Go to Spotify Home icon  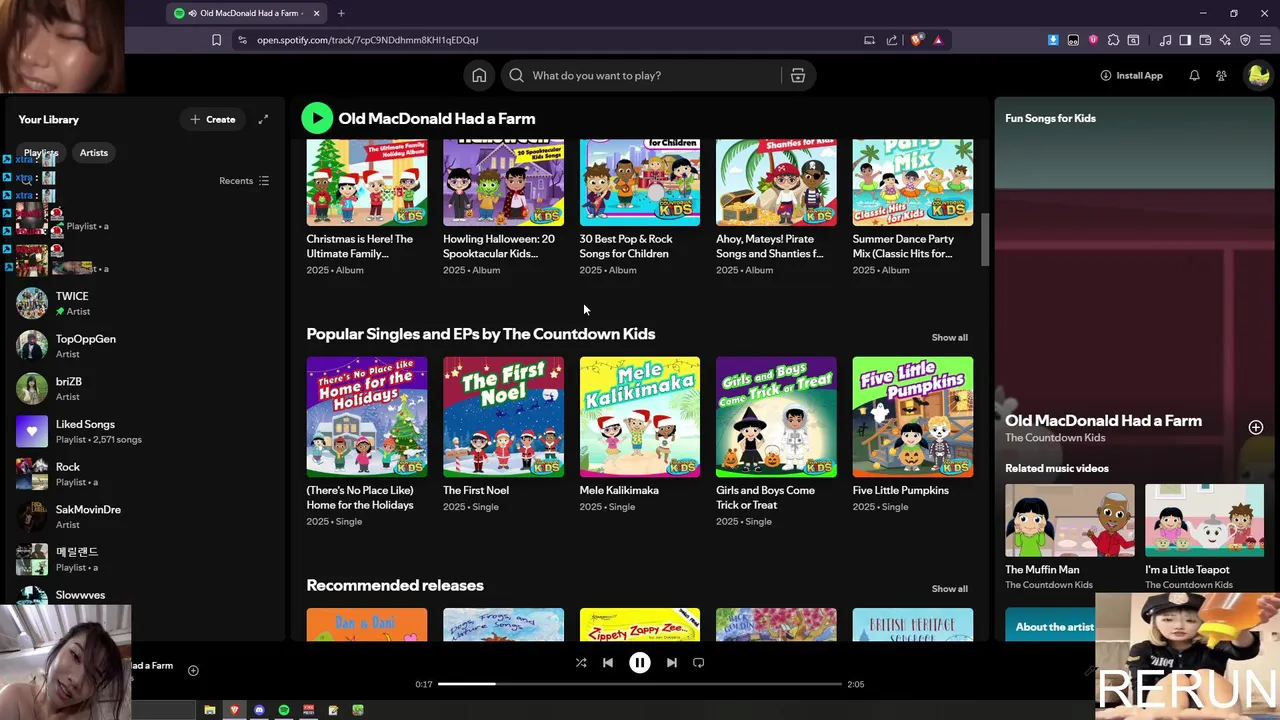click(479, 75)
